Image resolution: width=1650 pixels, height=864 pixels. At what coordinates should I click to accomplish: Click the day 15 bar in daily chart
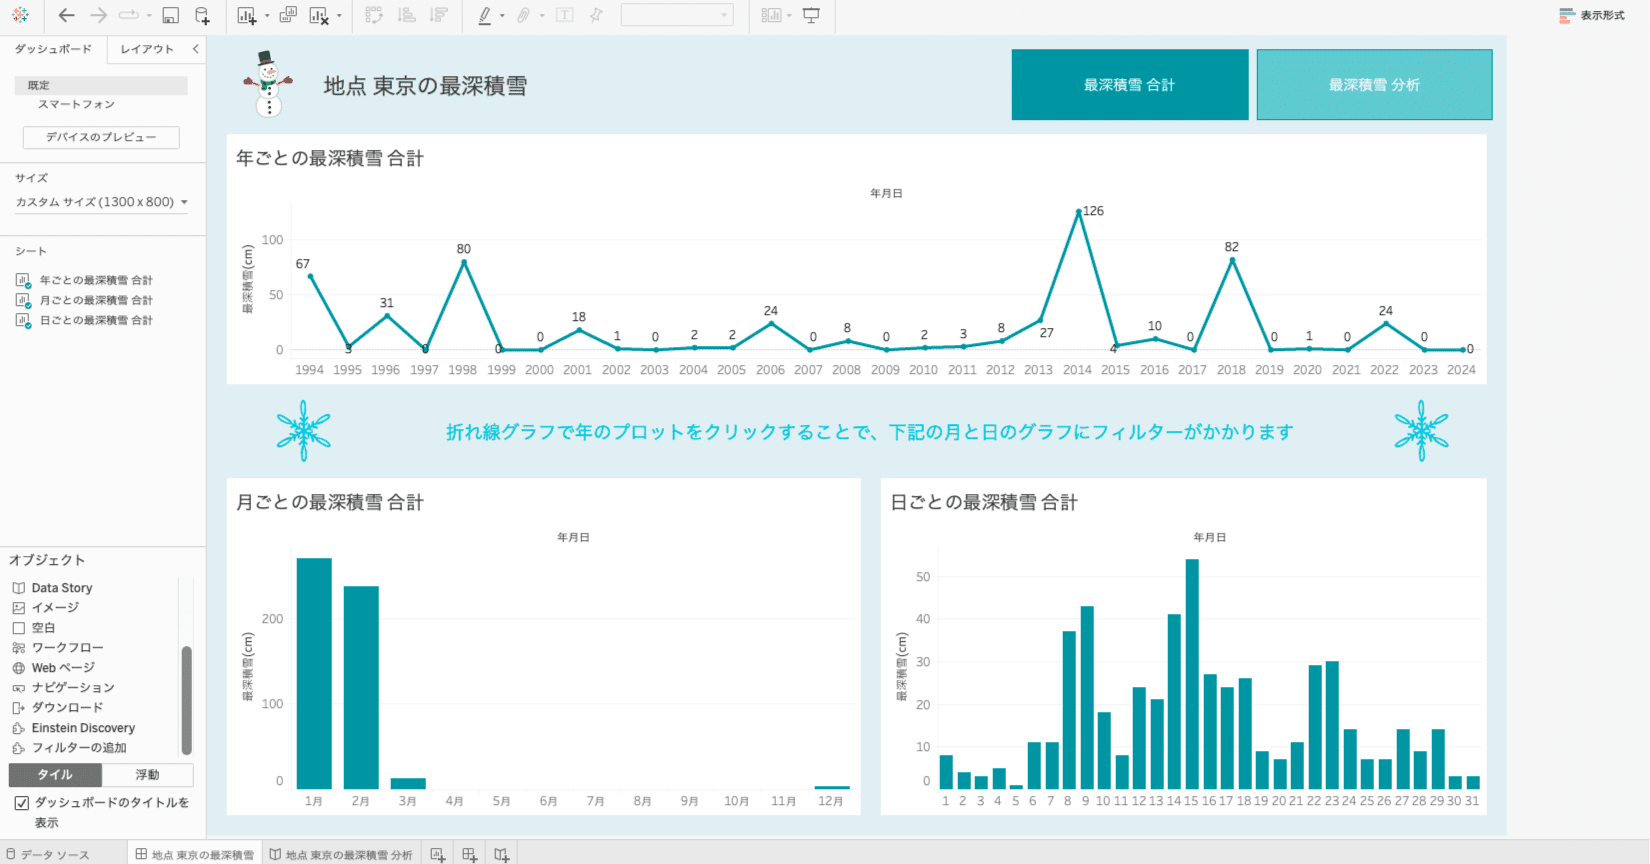click(1192, 674)
